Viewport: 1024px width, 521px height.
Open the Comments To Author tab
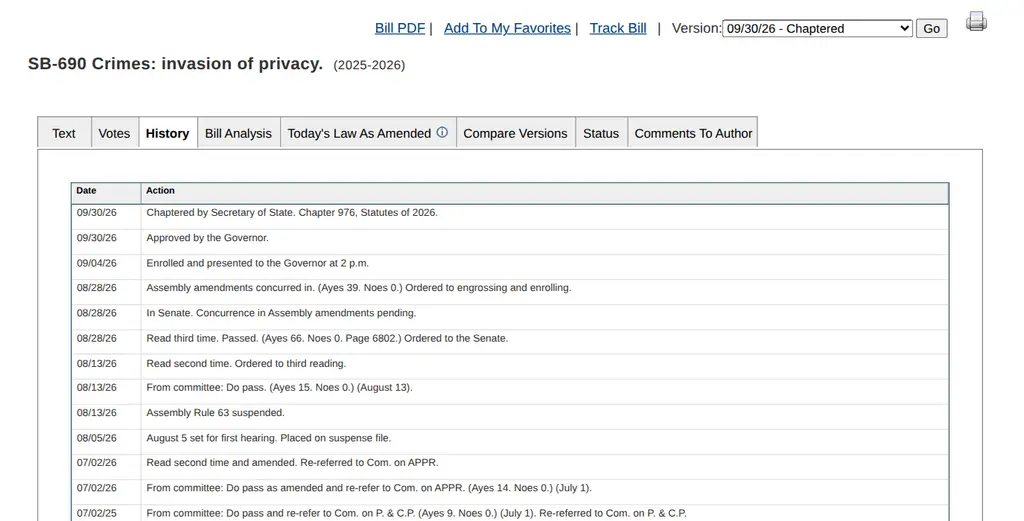pyautogui.click(x=694, y=133)
